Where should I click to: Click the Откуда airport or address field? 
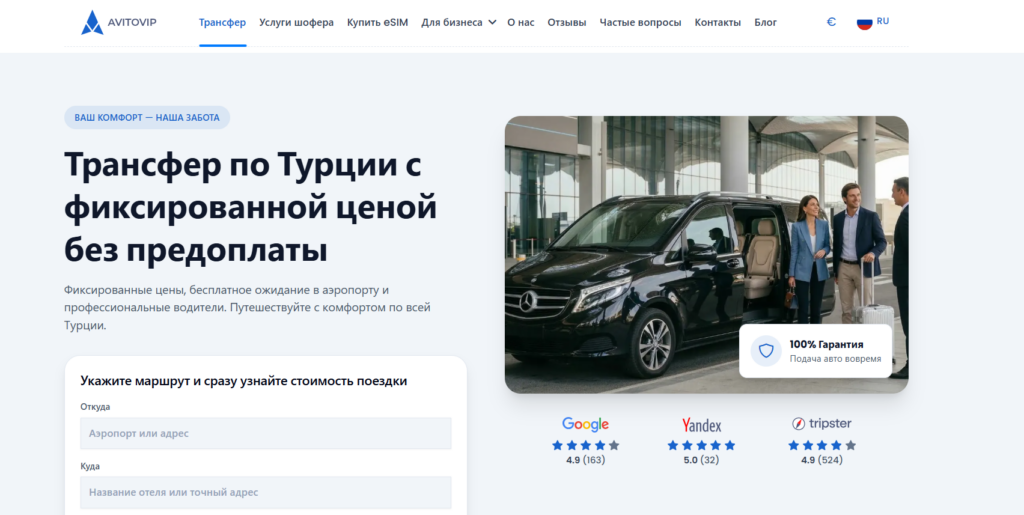pyautogui.click(x=266, y=433)
